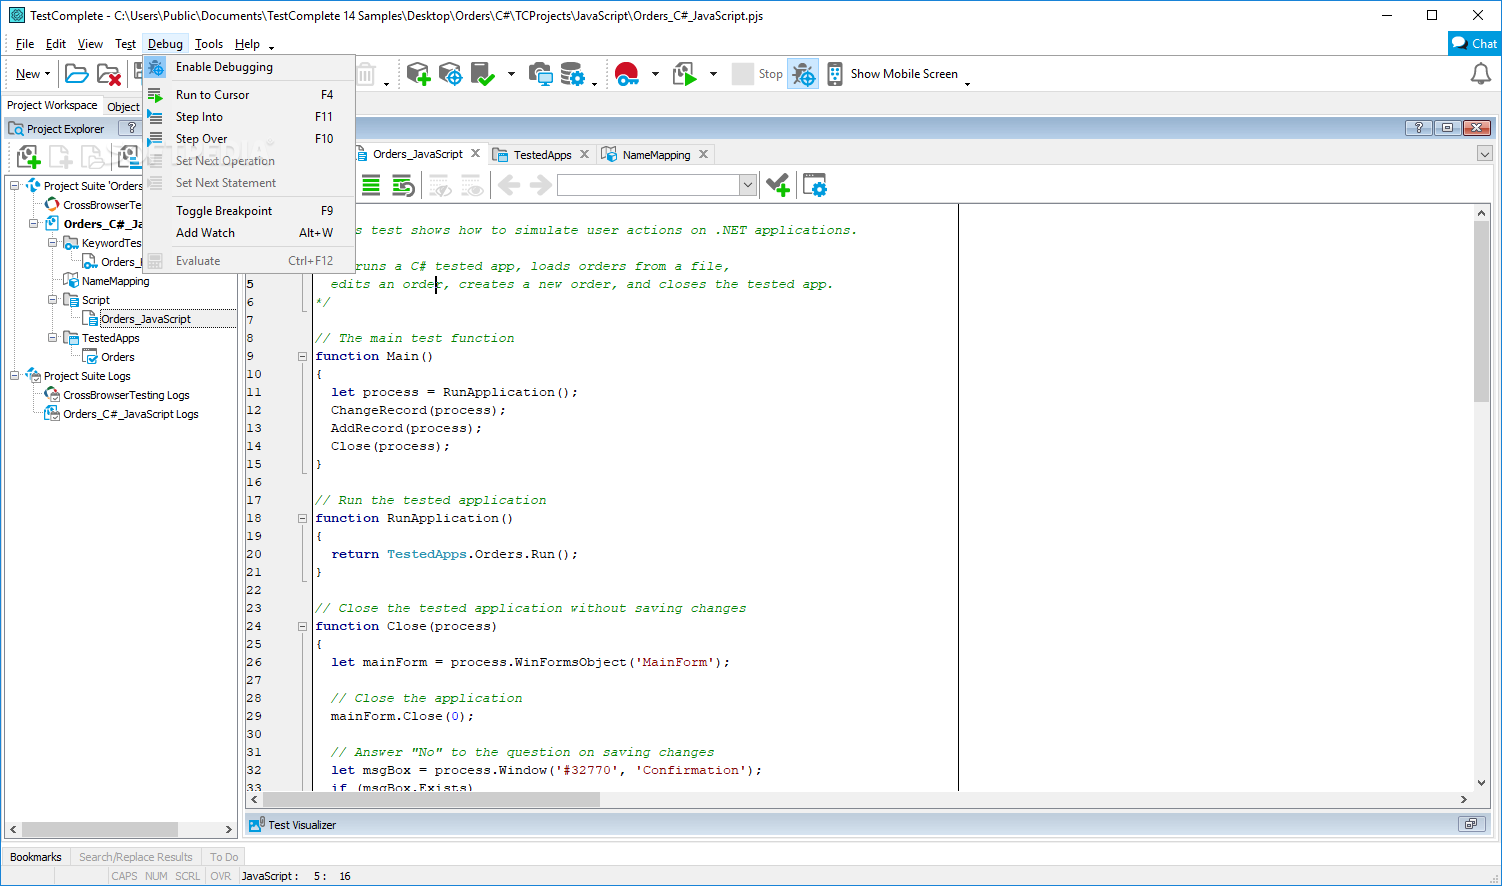Select Orders_C#_JavaScript Logs tree item
This screenshot has height=886, width=1502.
[131, 414]
